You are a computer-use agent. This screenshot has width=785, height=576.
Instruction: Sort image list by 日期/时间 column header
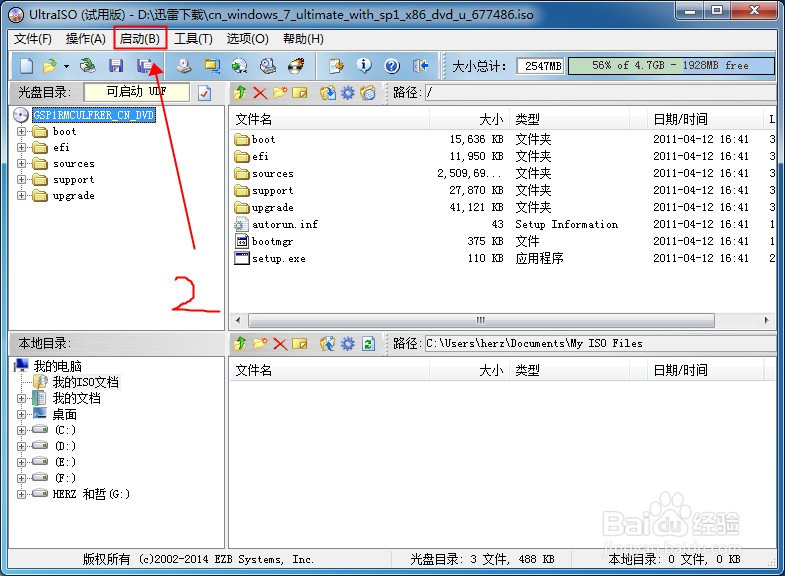coord(705,119)
